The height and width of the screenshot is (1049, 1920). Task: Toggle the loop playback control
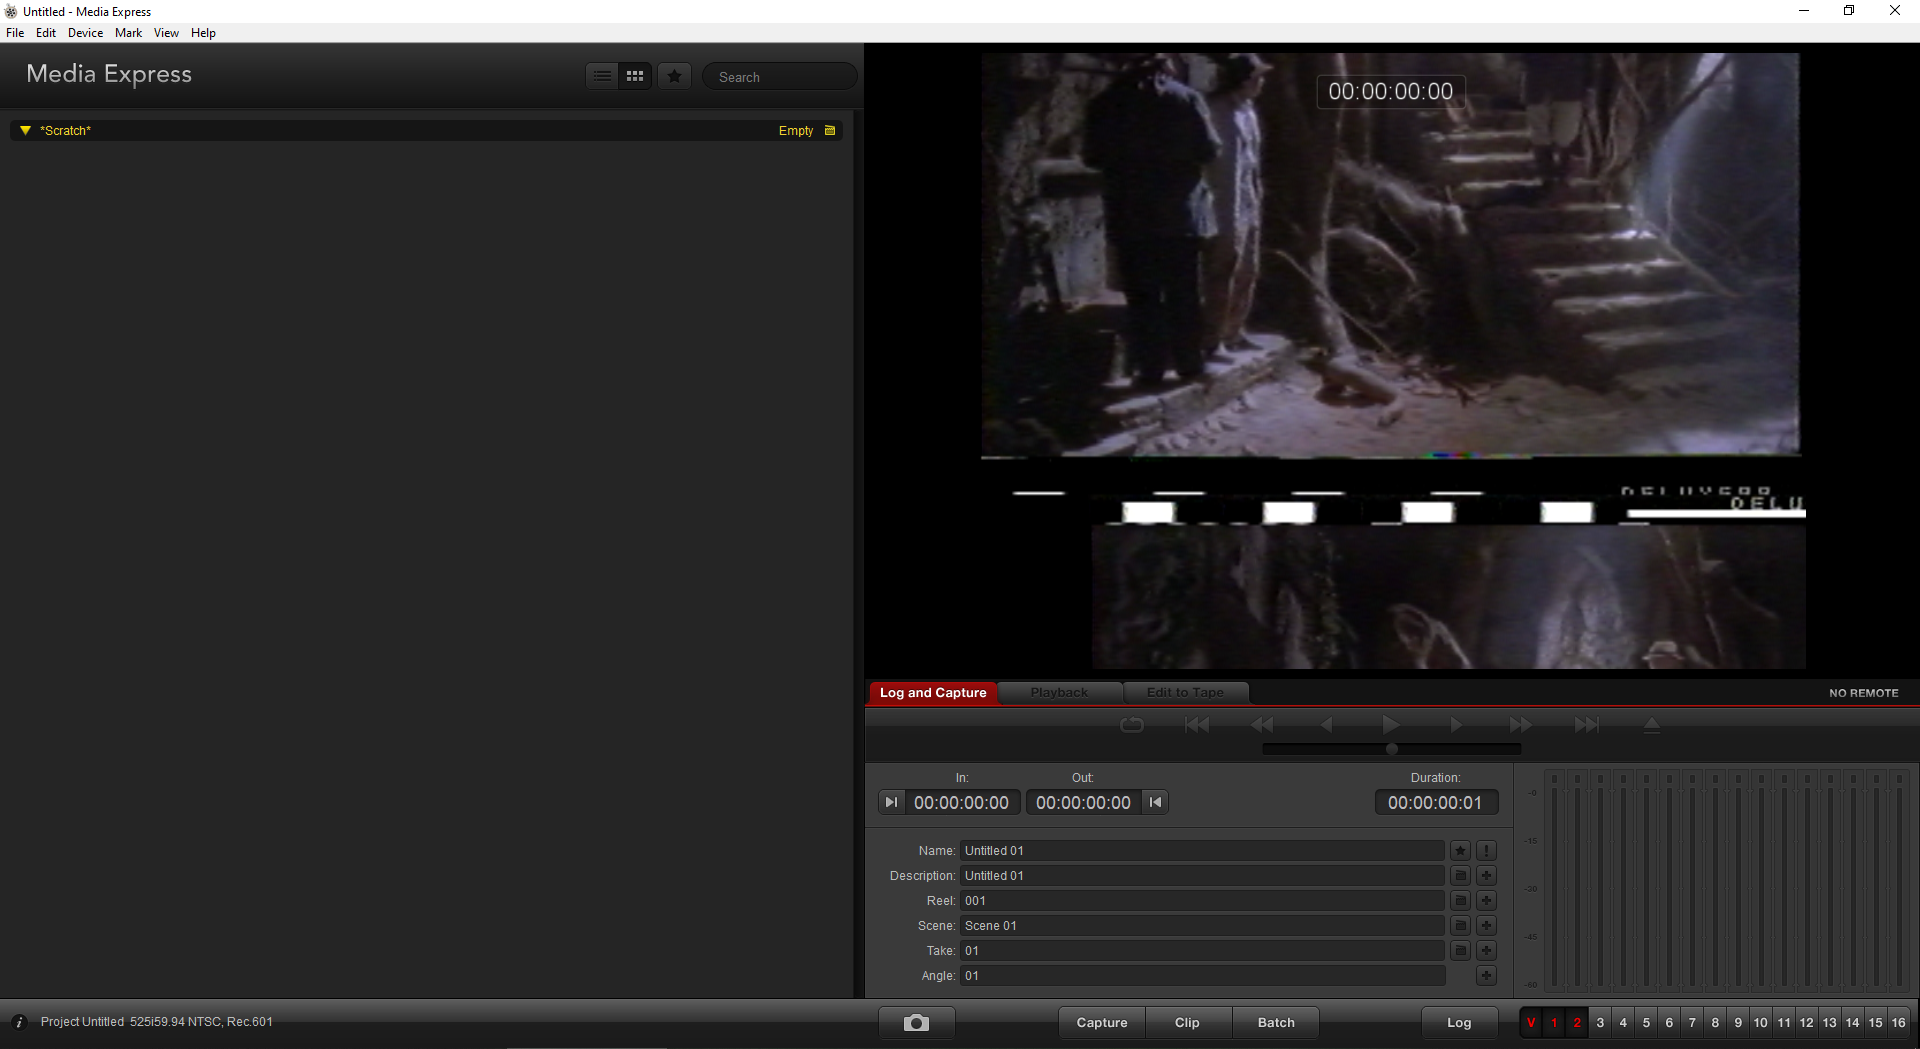click(x=1132, y=725)
